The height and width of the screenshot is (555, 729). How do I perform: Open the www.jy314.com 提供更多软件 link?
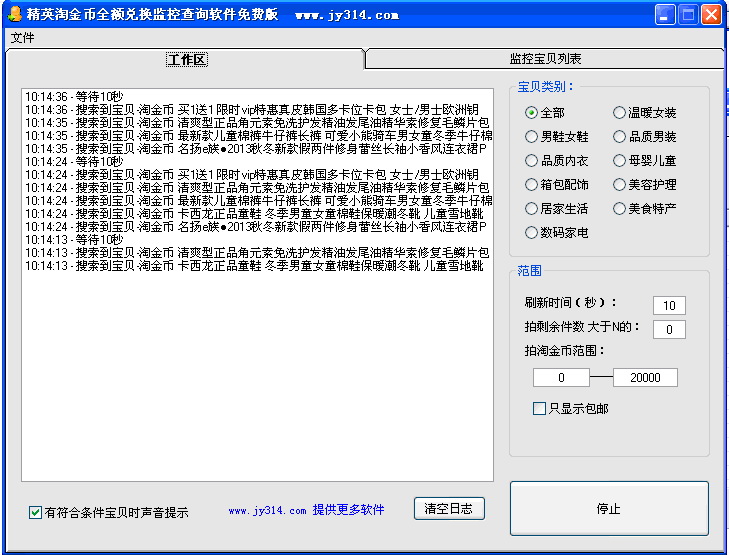tap(306, 510)
